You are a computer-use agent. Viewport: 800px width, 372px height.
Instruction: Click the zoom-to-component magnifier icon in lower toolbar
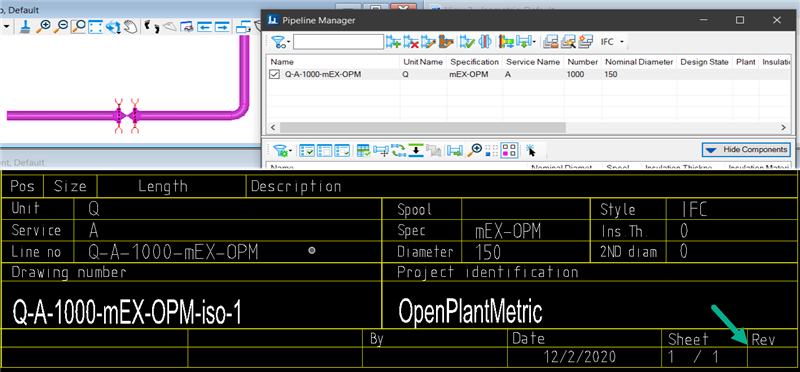tap(475, 150)
